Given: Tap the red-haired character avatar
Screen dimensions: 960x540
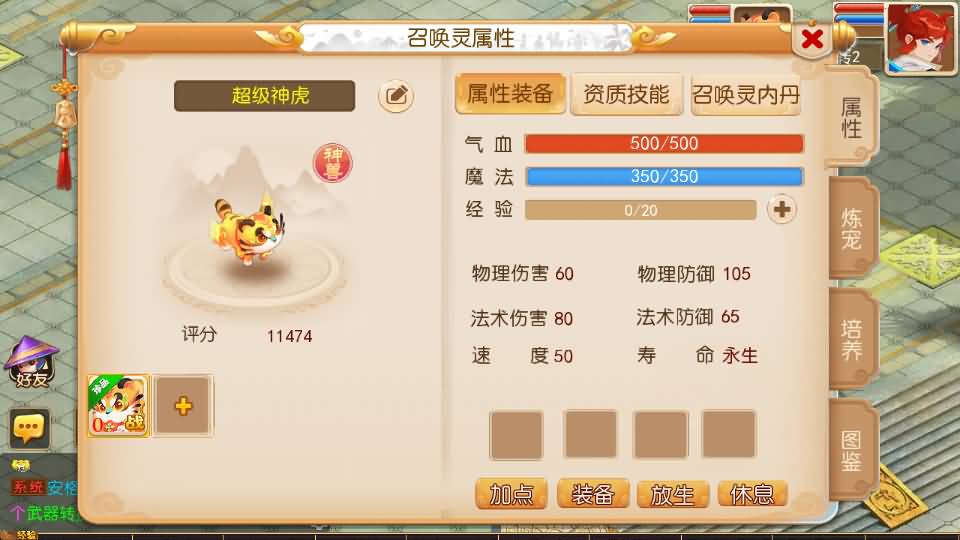Looking at the screenshot, I should pos(921,38).
